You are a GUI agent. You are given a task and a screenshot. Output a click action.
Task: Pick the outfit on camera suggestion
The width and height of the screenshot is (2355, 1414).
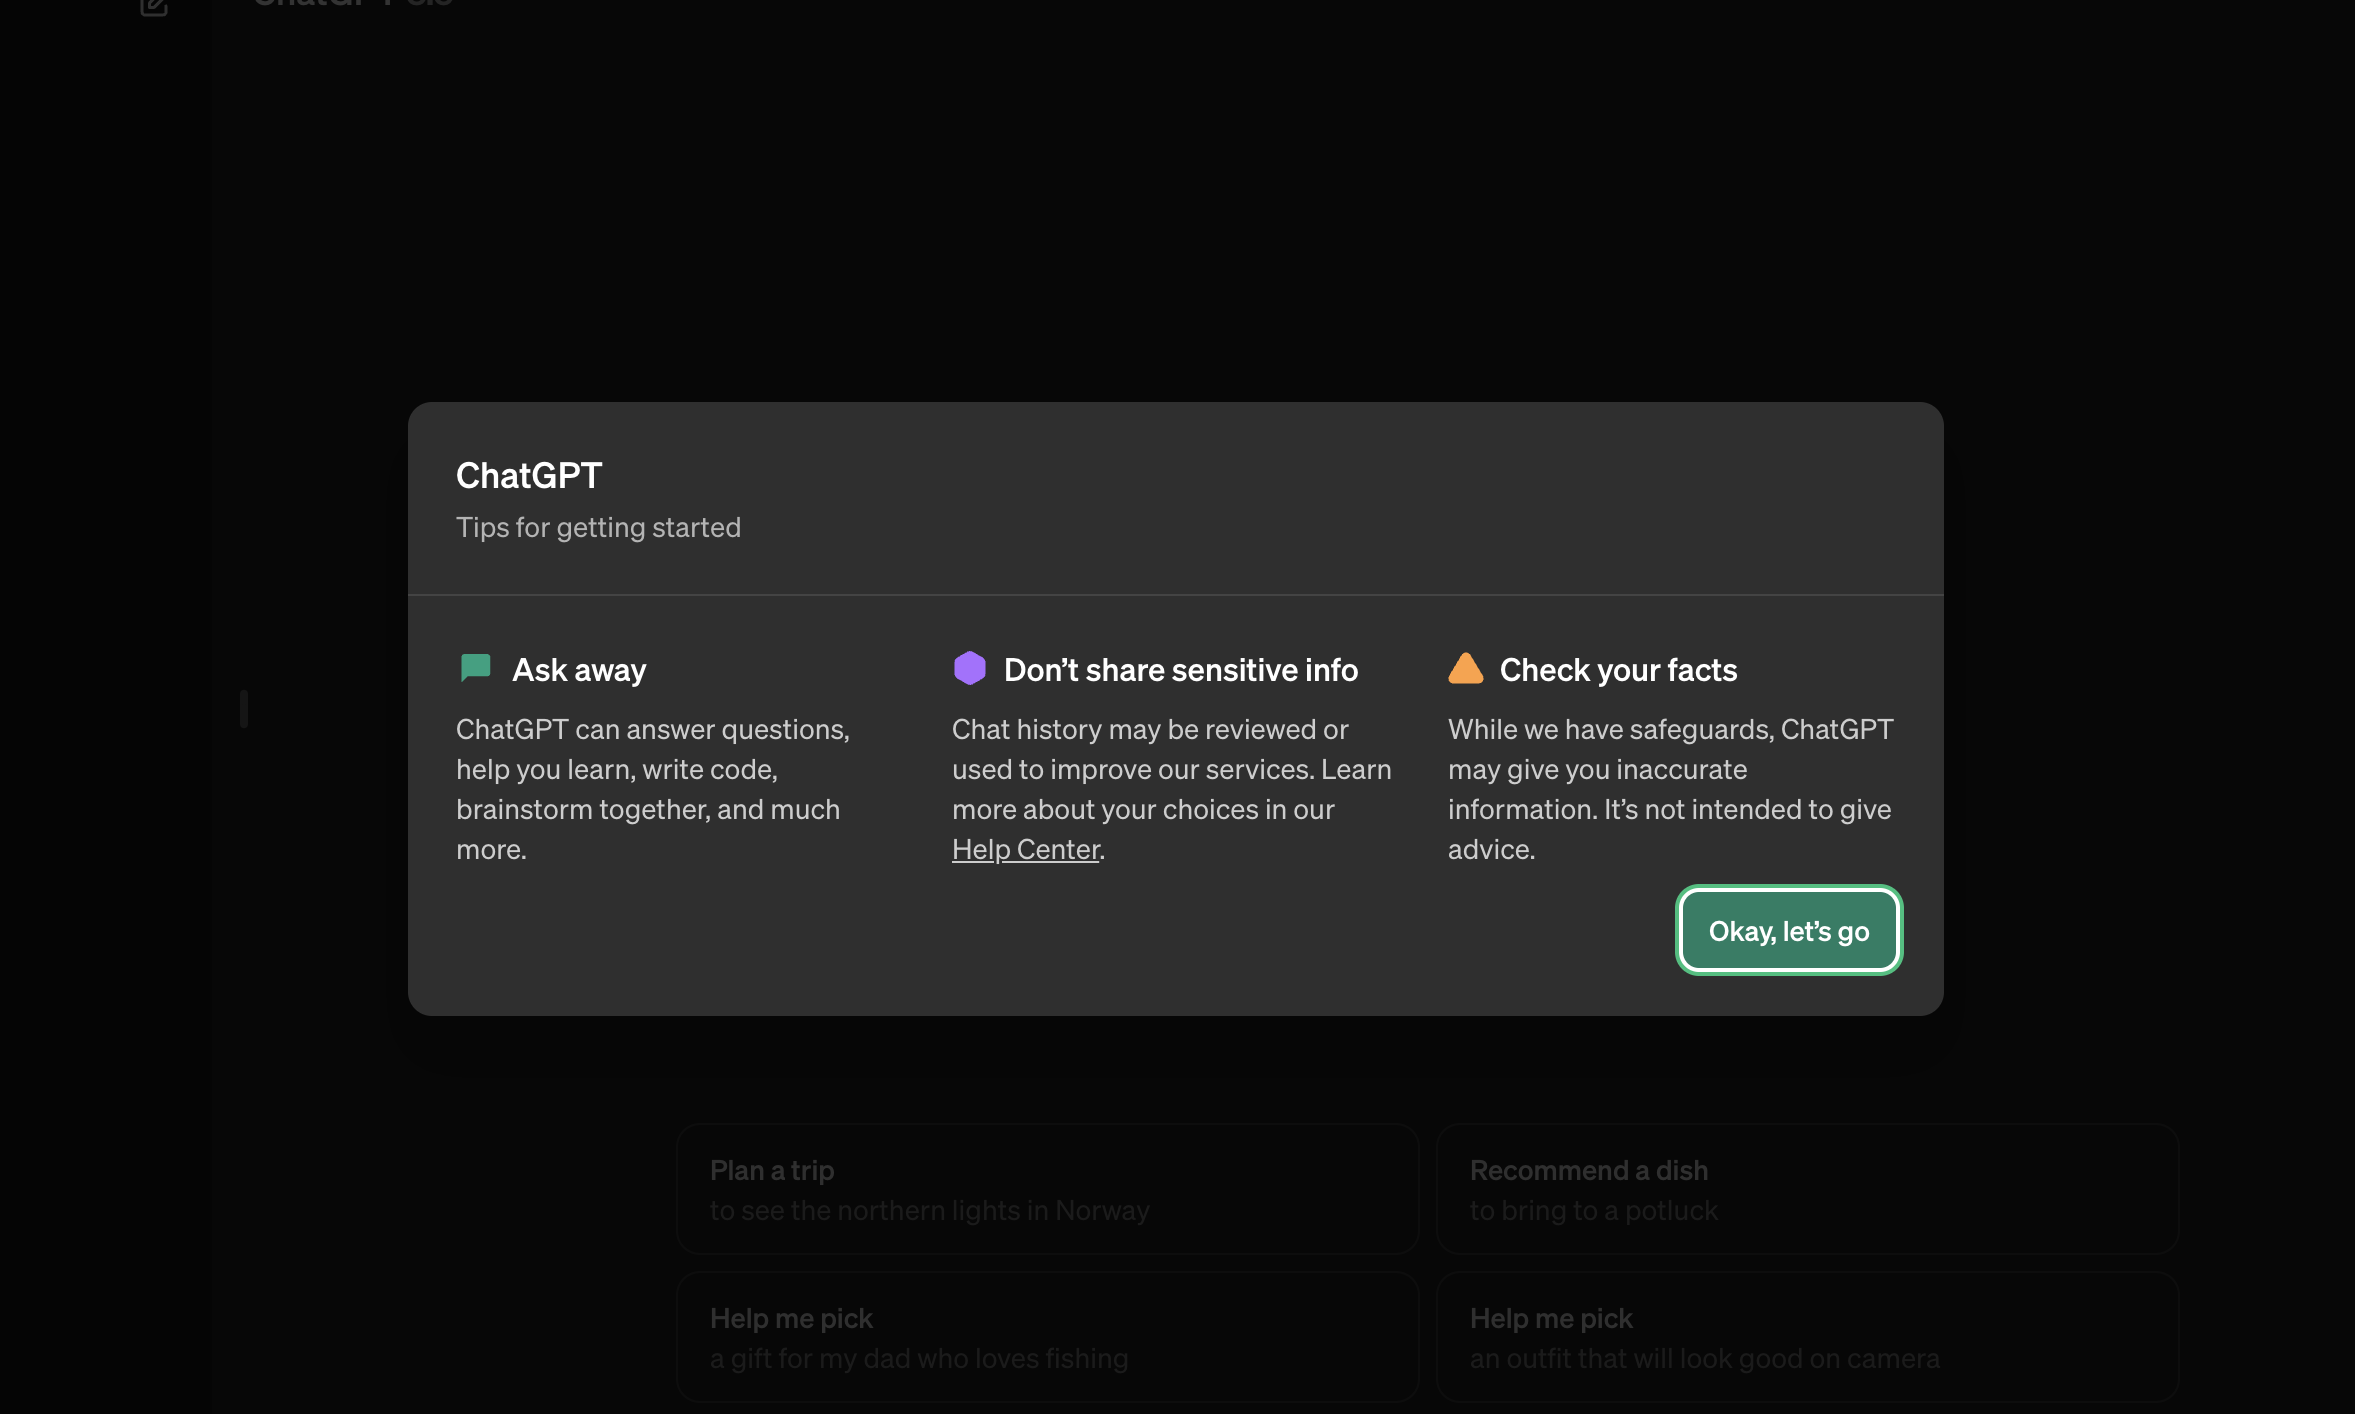(x=1807, y=1337)
